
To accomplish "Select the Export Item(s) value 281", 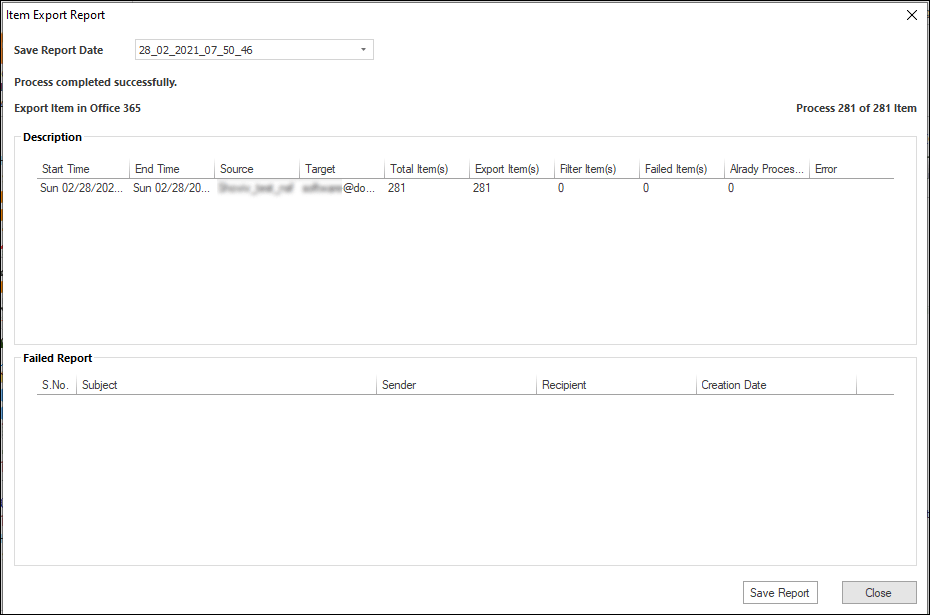I will click(482, 188).
